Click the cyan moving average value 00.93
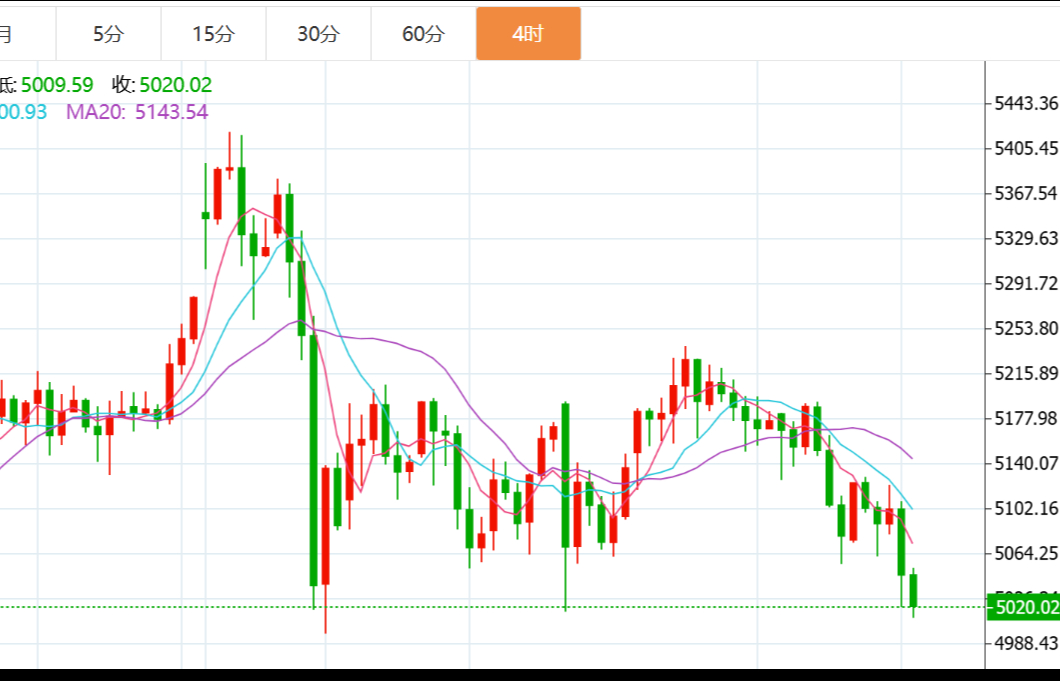This screenshot has height=681, width=1060. (24, 112)
